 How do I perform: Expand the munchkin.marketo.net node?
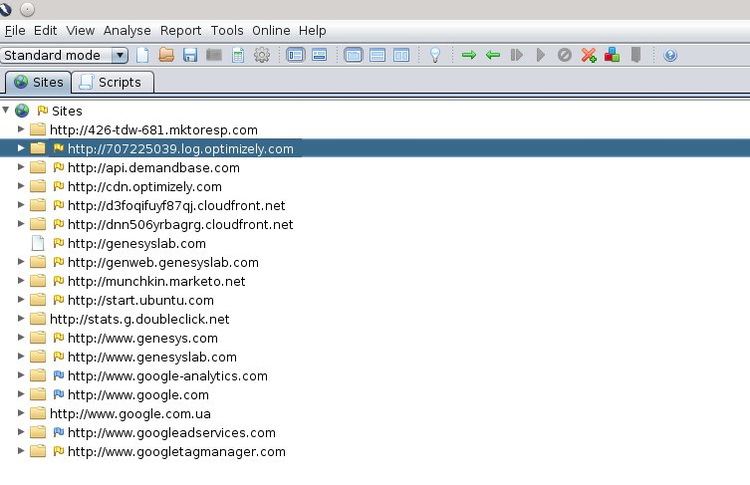click(x=21, y=280)
